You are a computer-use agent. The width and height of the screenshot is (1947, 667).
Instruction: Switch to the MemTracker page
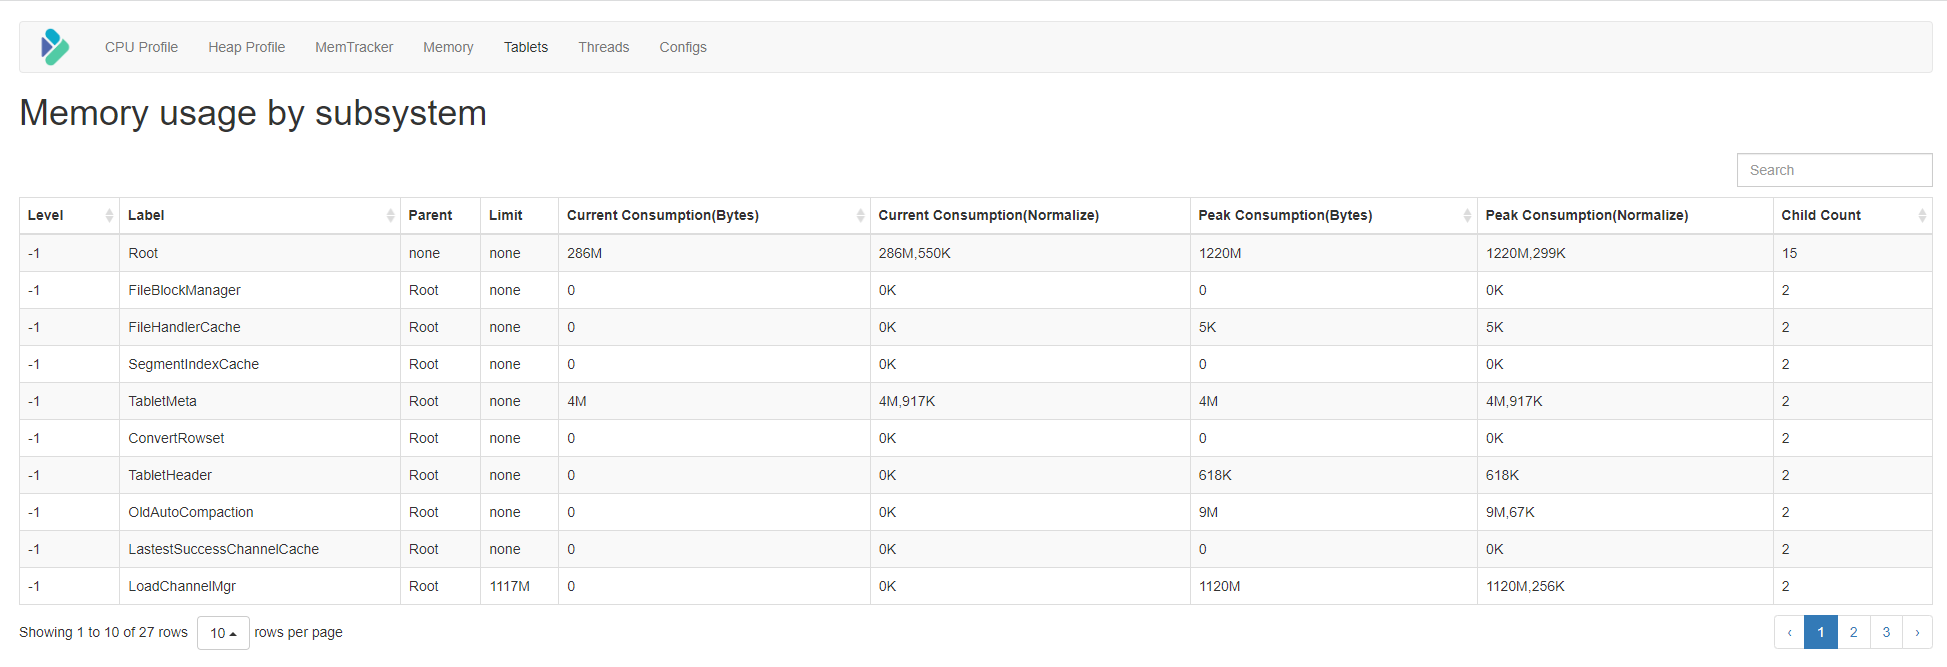354,47
